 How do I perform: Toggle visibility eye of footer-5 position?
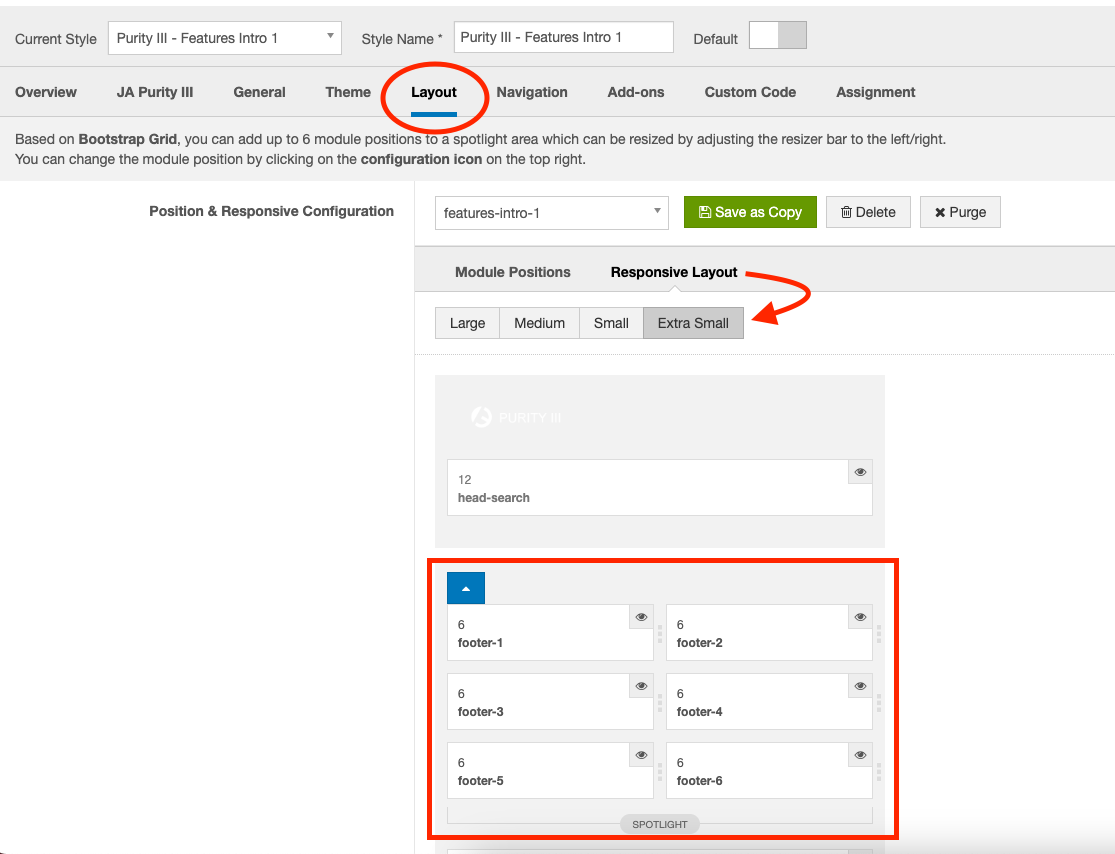click(x=641, y=755)
